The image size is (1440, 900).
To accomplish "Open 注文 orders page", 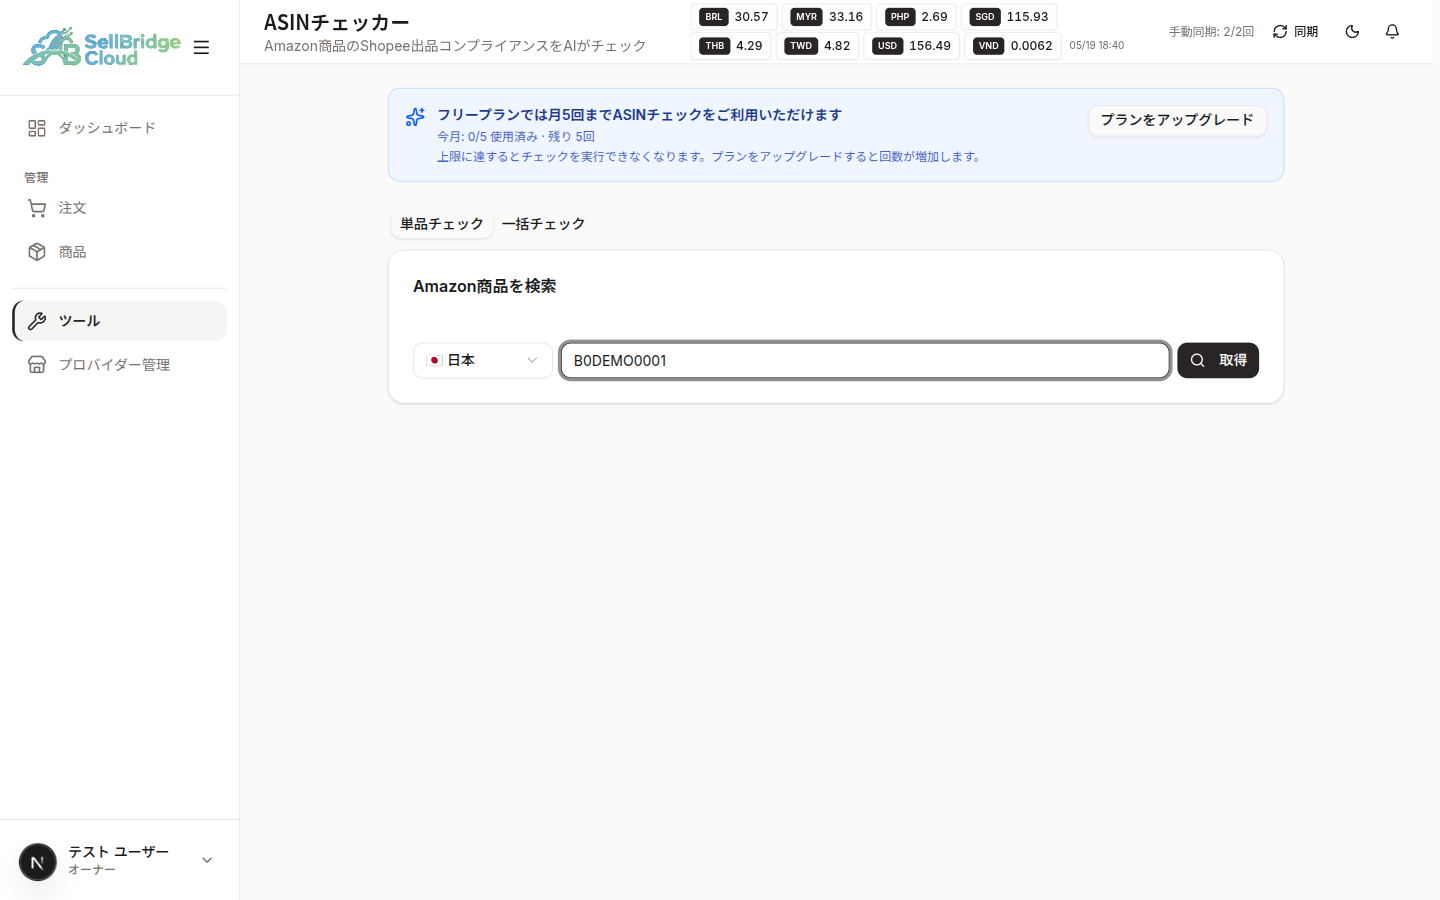I will (119, 208).
